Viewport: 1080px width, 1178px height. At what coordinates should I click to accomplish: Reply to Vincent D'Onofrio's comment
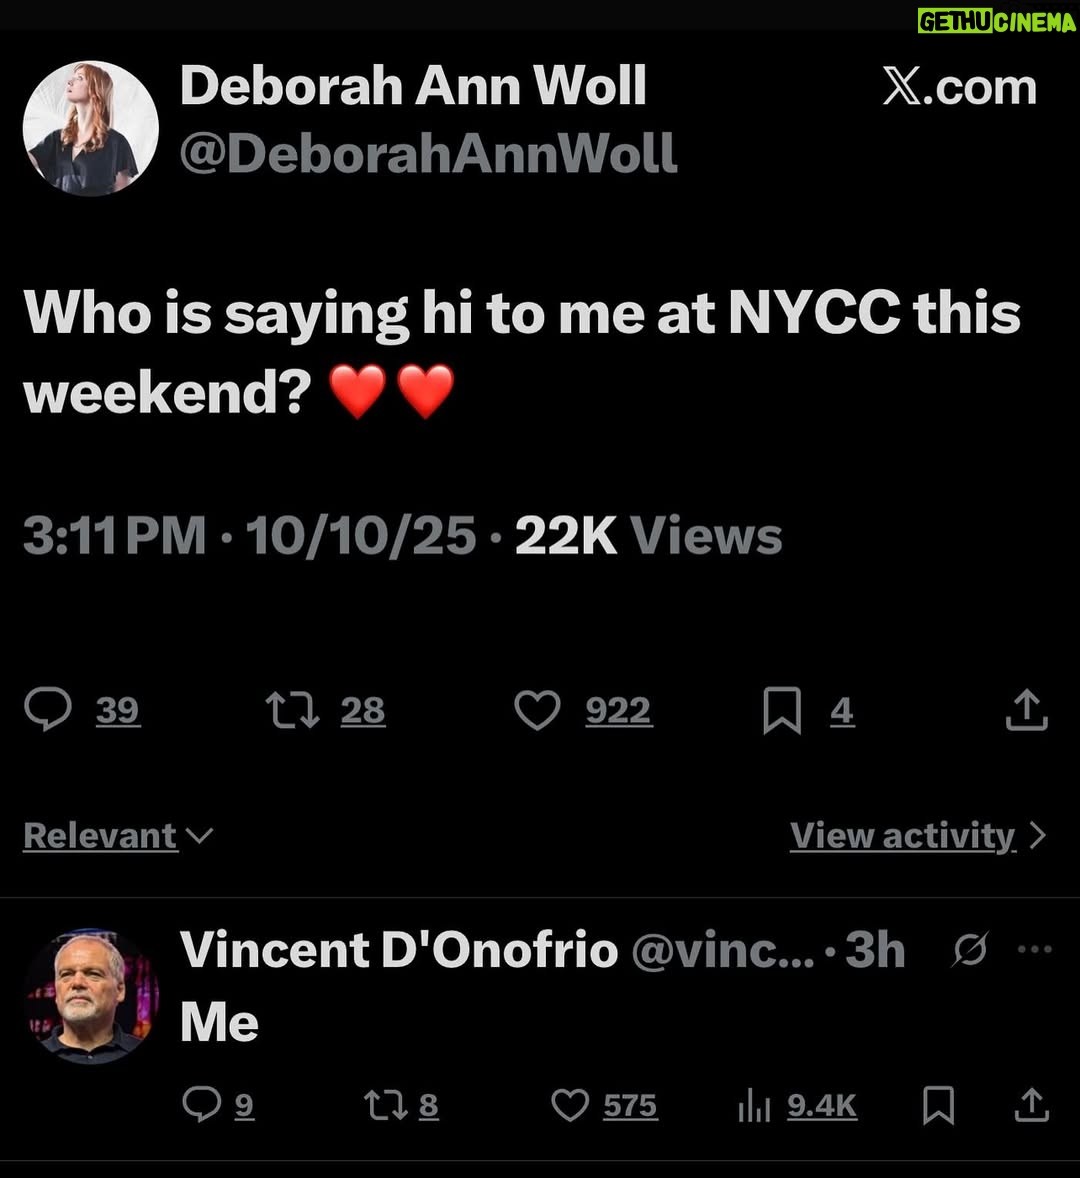[x=202, y=1104]
